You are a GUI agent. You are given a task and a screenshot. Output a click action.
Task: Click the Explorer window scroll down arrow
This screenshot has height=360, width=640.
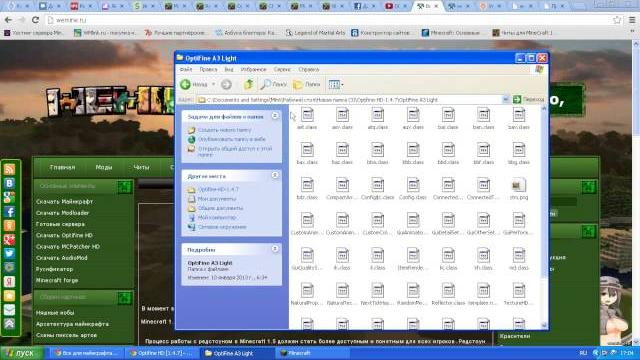[x=544, y=325]
